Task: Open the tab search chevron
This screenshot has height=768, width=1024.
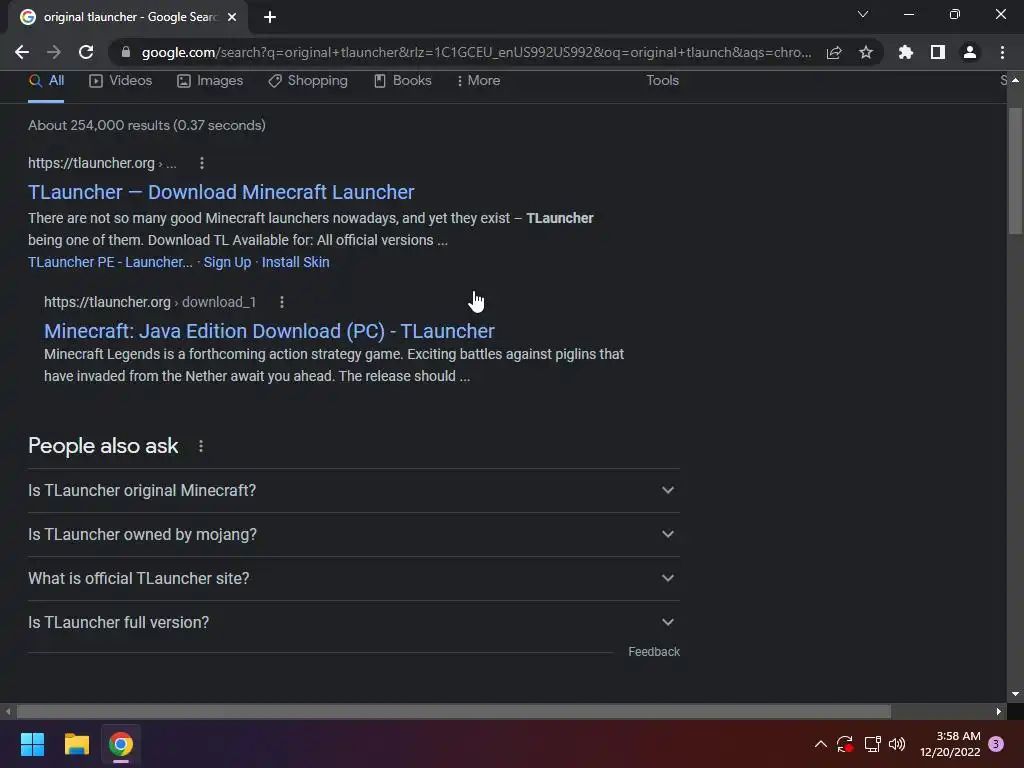Action: click(x=863, y=14)
